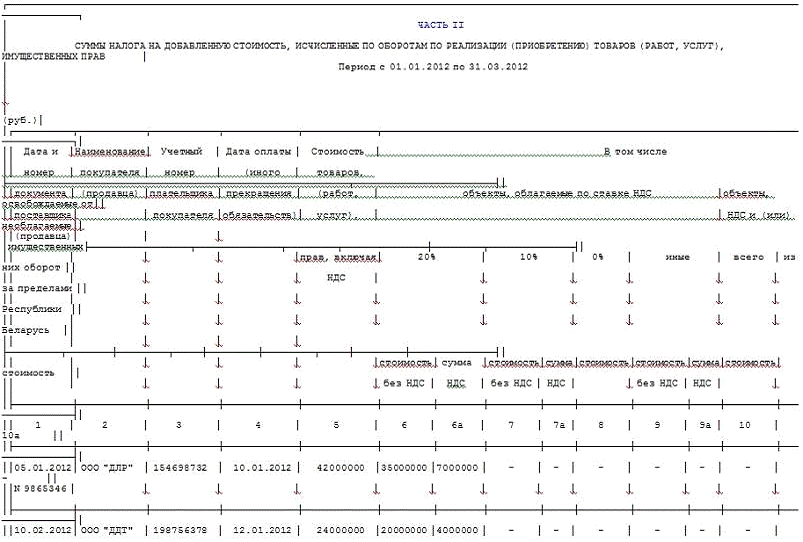Viewport: 803px width, 542px height.
Task: Click the (руб.) unit label
Action: [x=21, y=120]
